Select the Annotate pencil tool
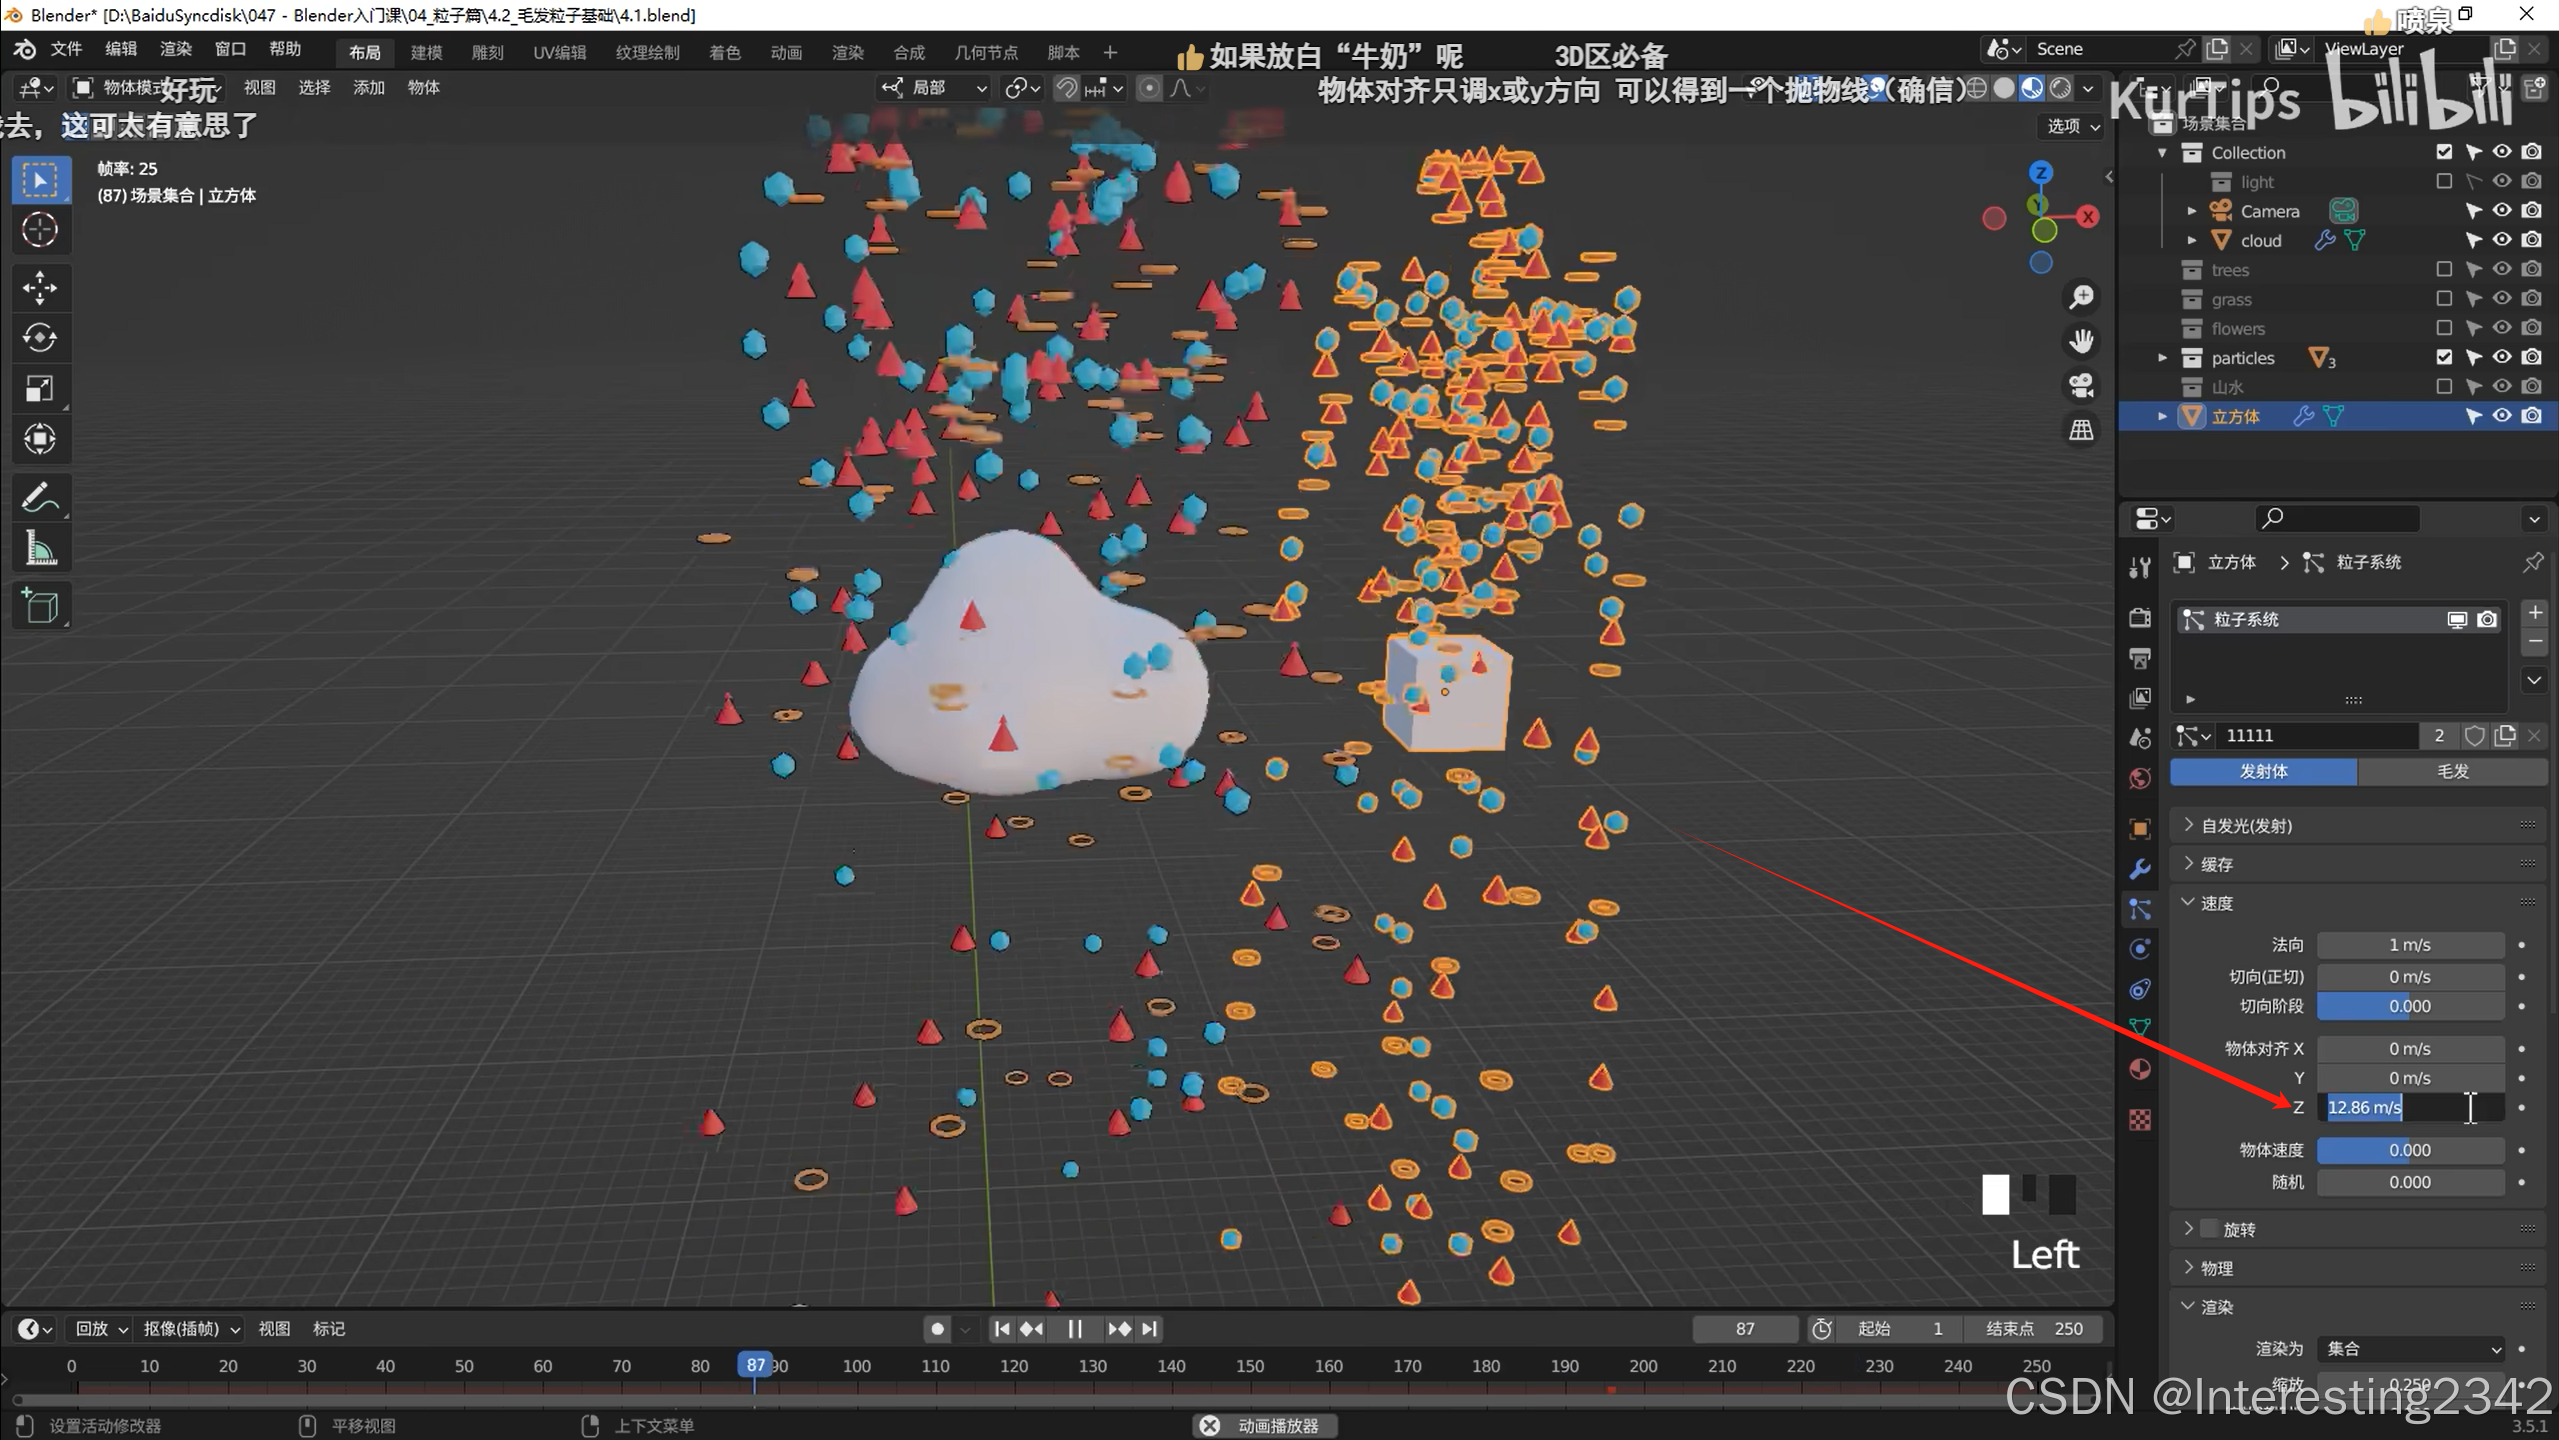 coord(40,497)
